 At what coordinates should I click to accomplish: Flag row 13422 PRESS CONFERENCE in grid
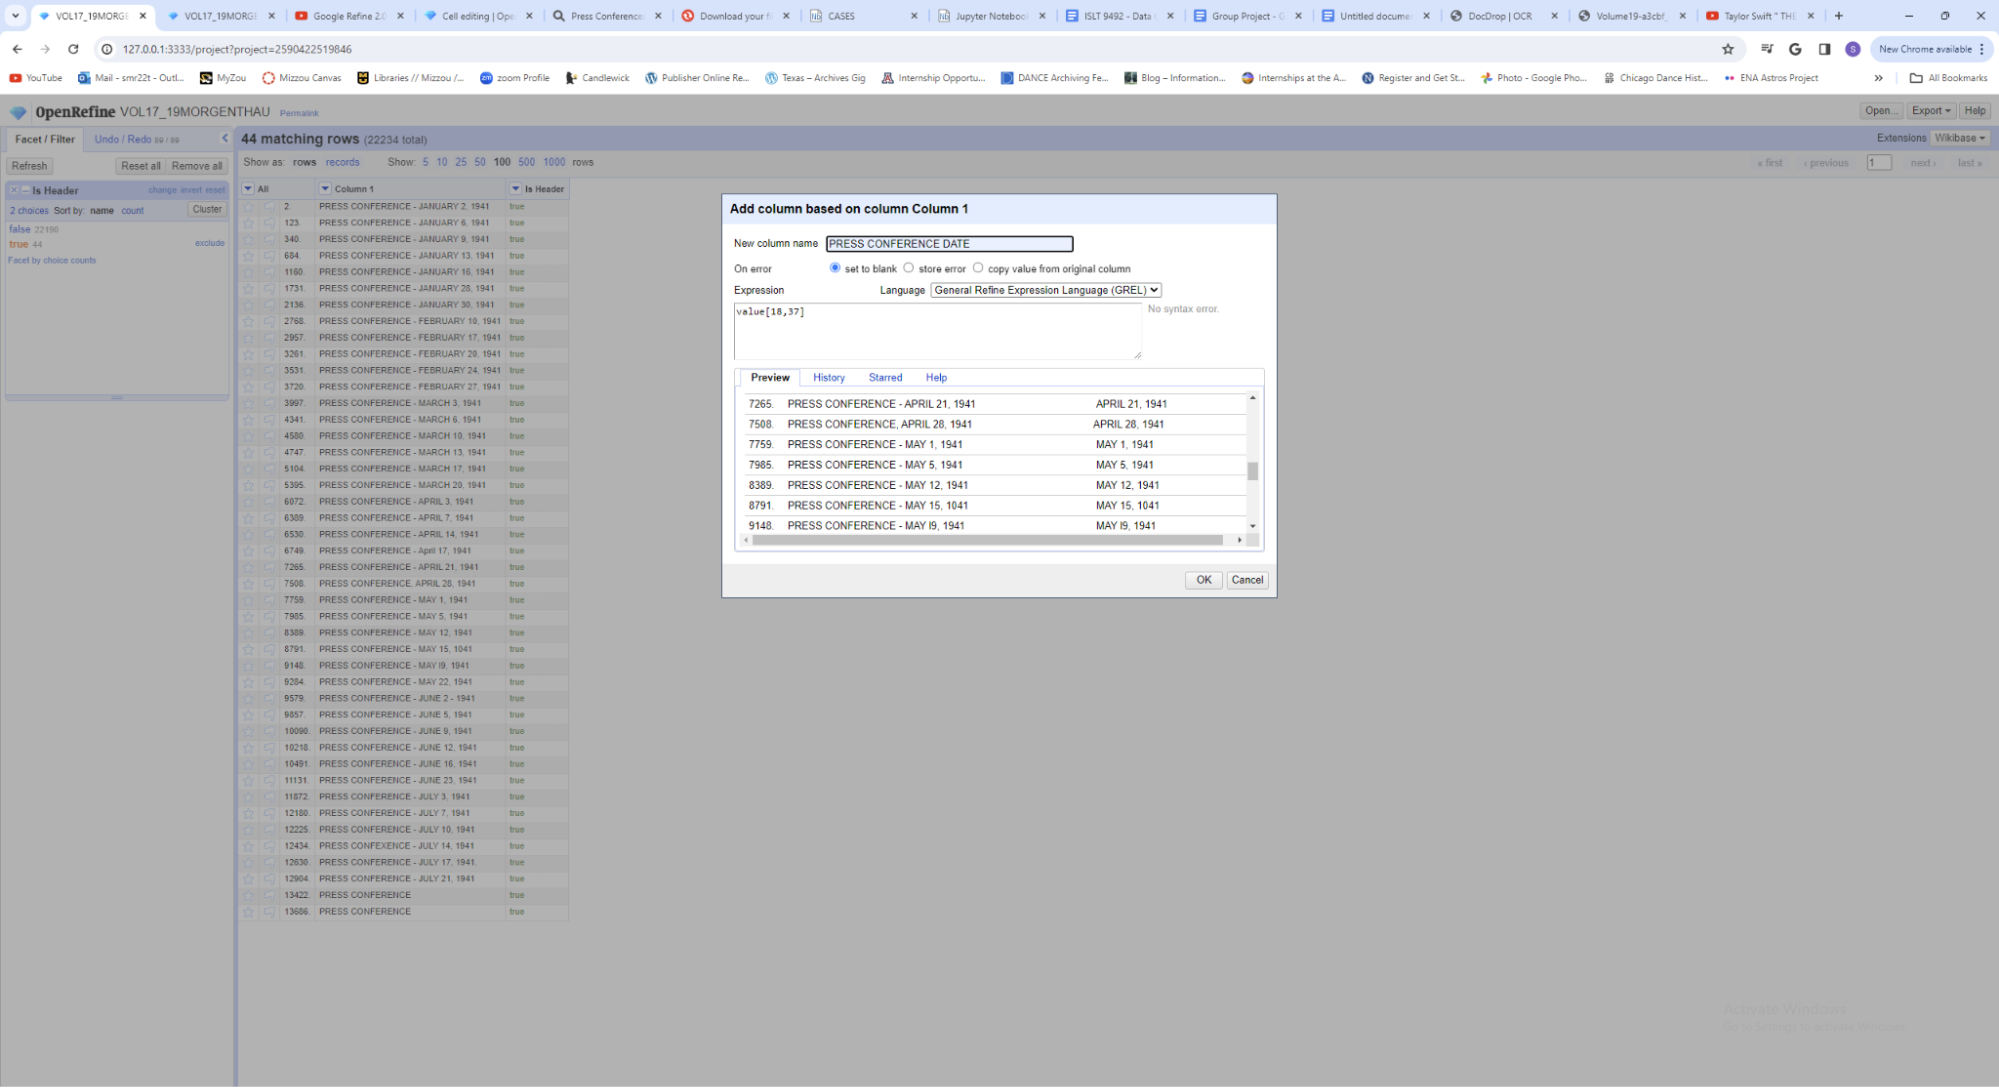pos(269,896)
